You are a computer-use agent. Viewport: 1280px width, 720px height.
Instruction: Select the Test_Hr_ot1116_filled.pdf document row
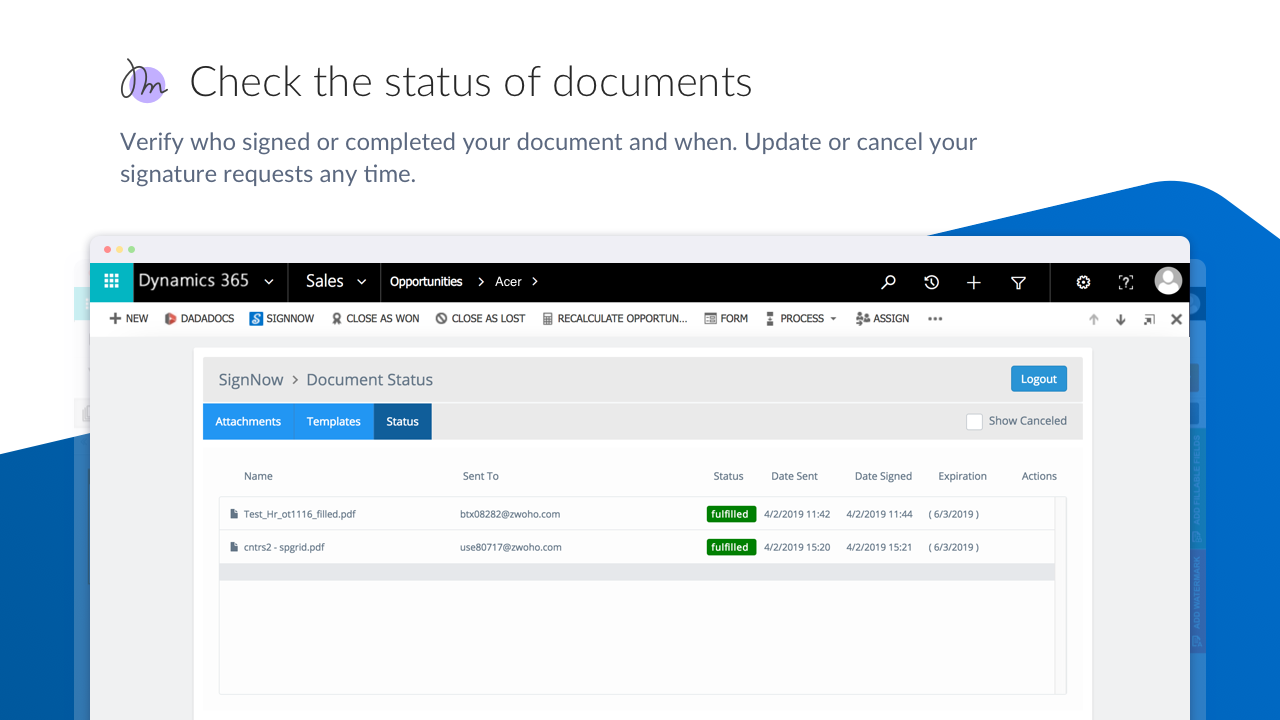(x=300, y=514)
